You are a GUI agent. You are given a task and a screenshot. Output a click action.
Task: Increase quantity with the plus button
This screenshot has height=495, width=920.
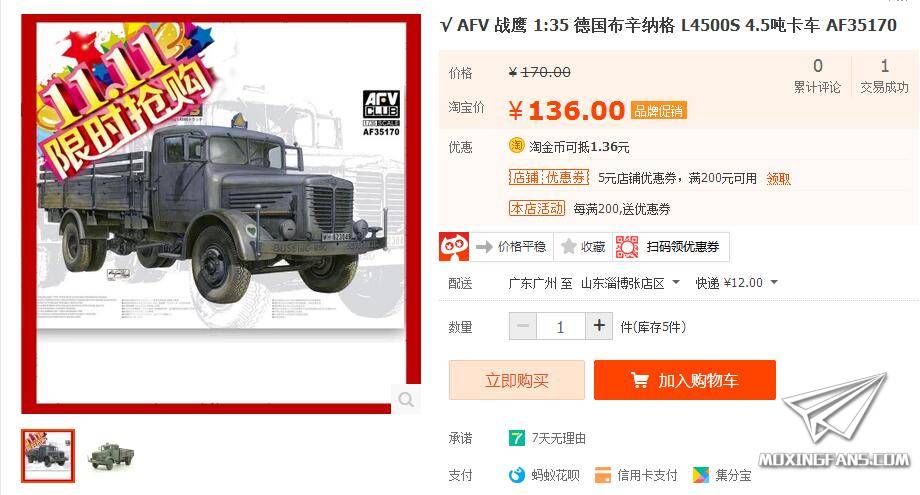[599, 326]
